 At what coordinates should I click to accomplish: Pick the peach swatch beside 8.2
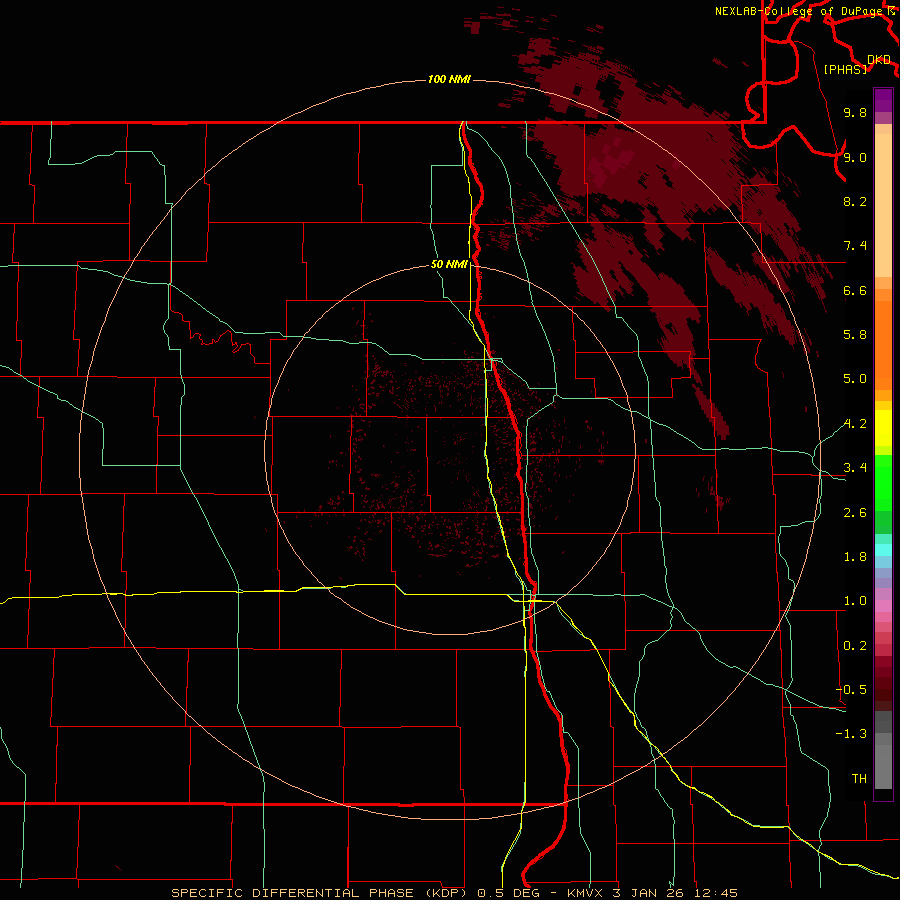point(883,205)
